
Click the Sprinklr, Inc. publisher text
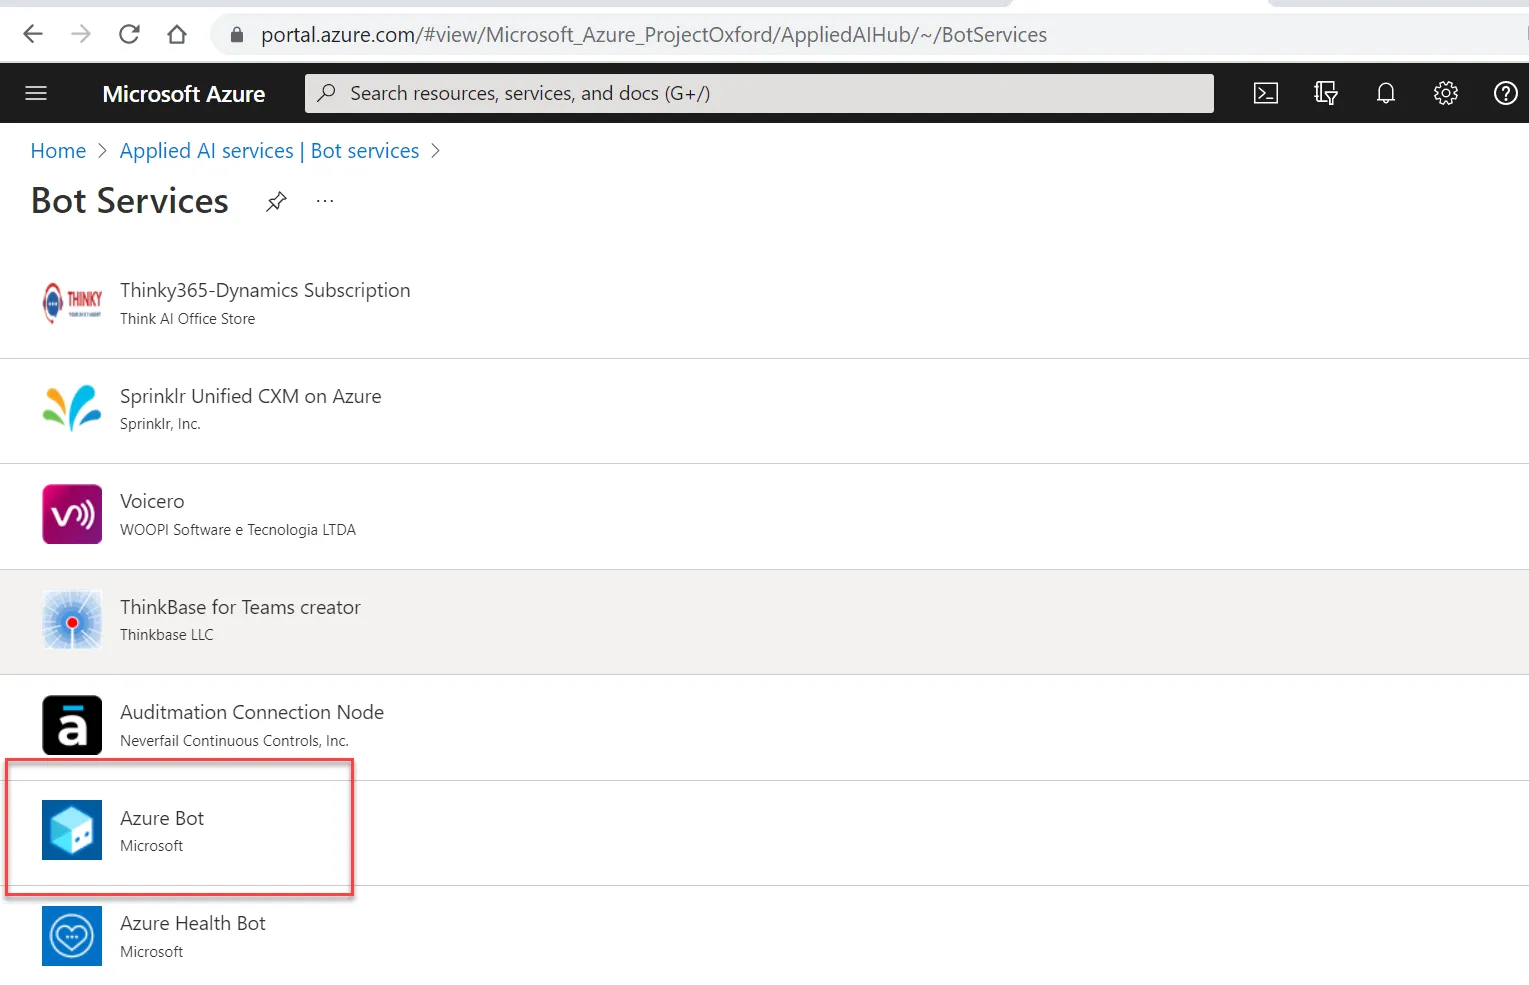coord(160,424)
